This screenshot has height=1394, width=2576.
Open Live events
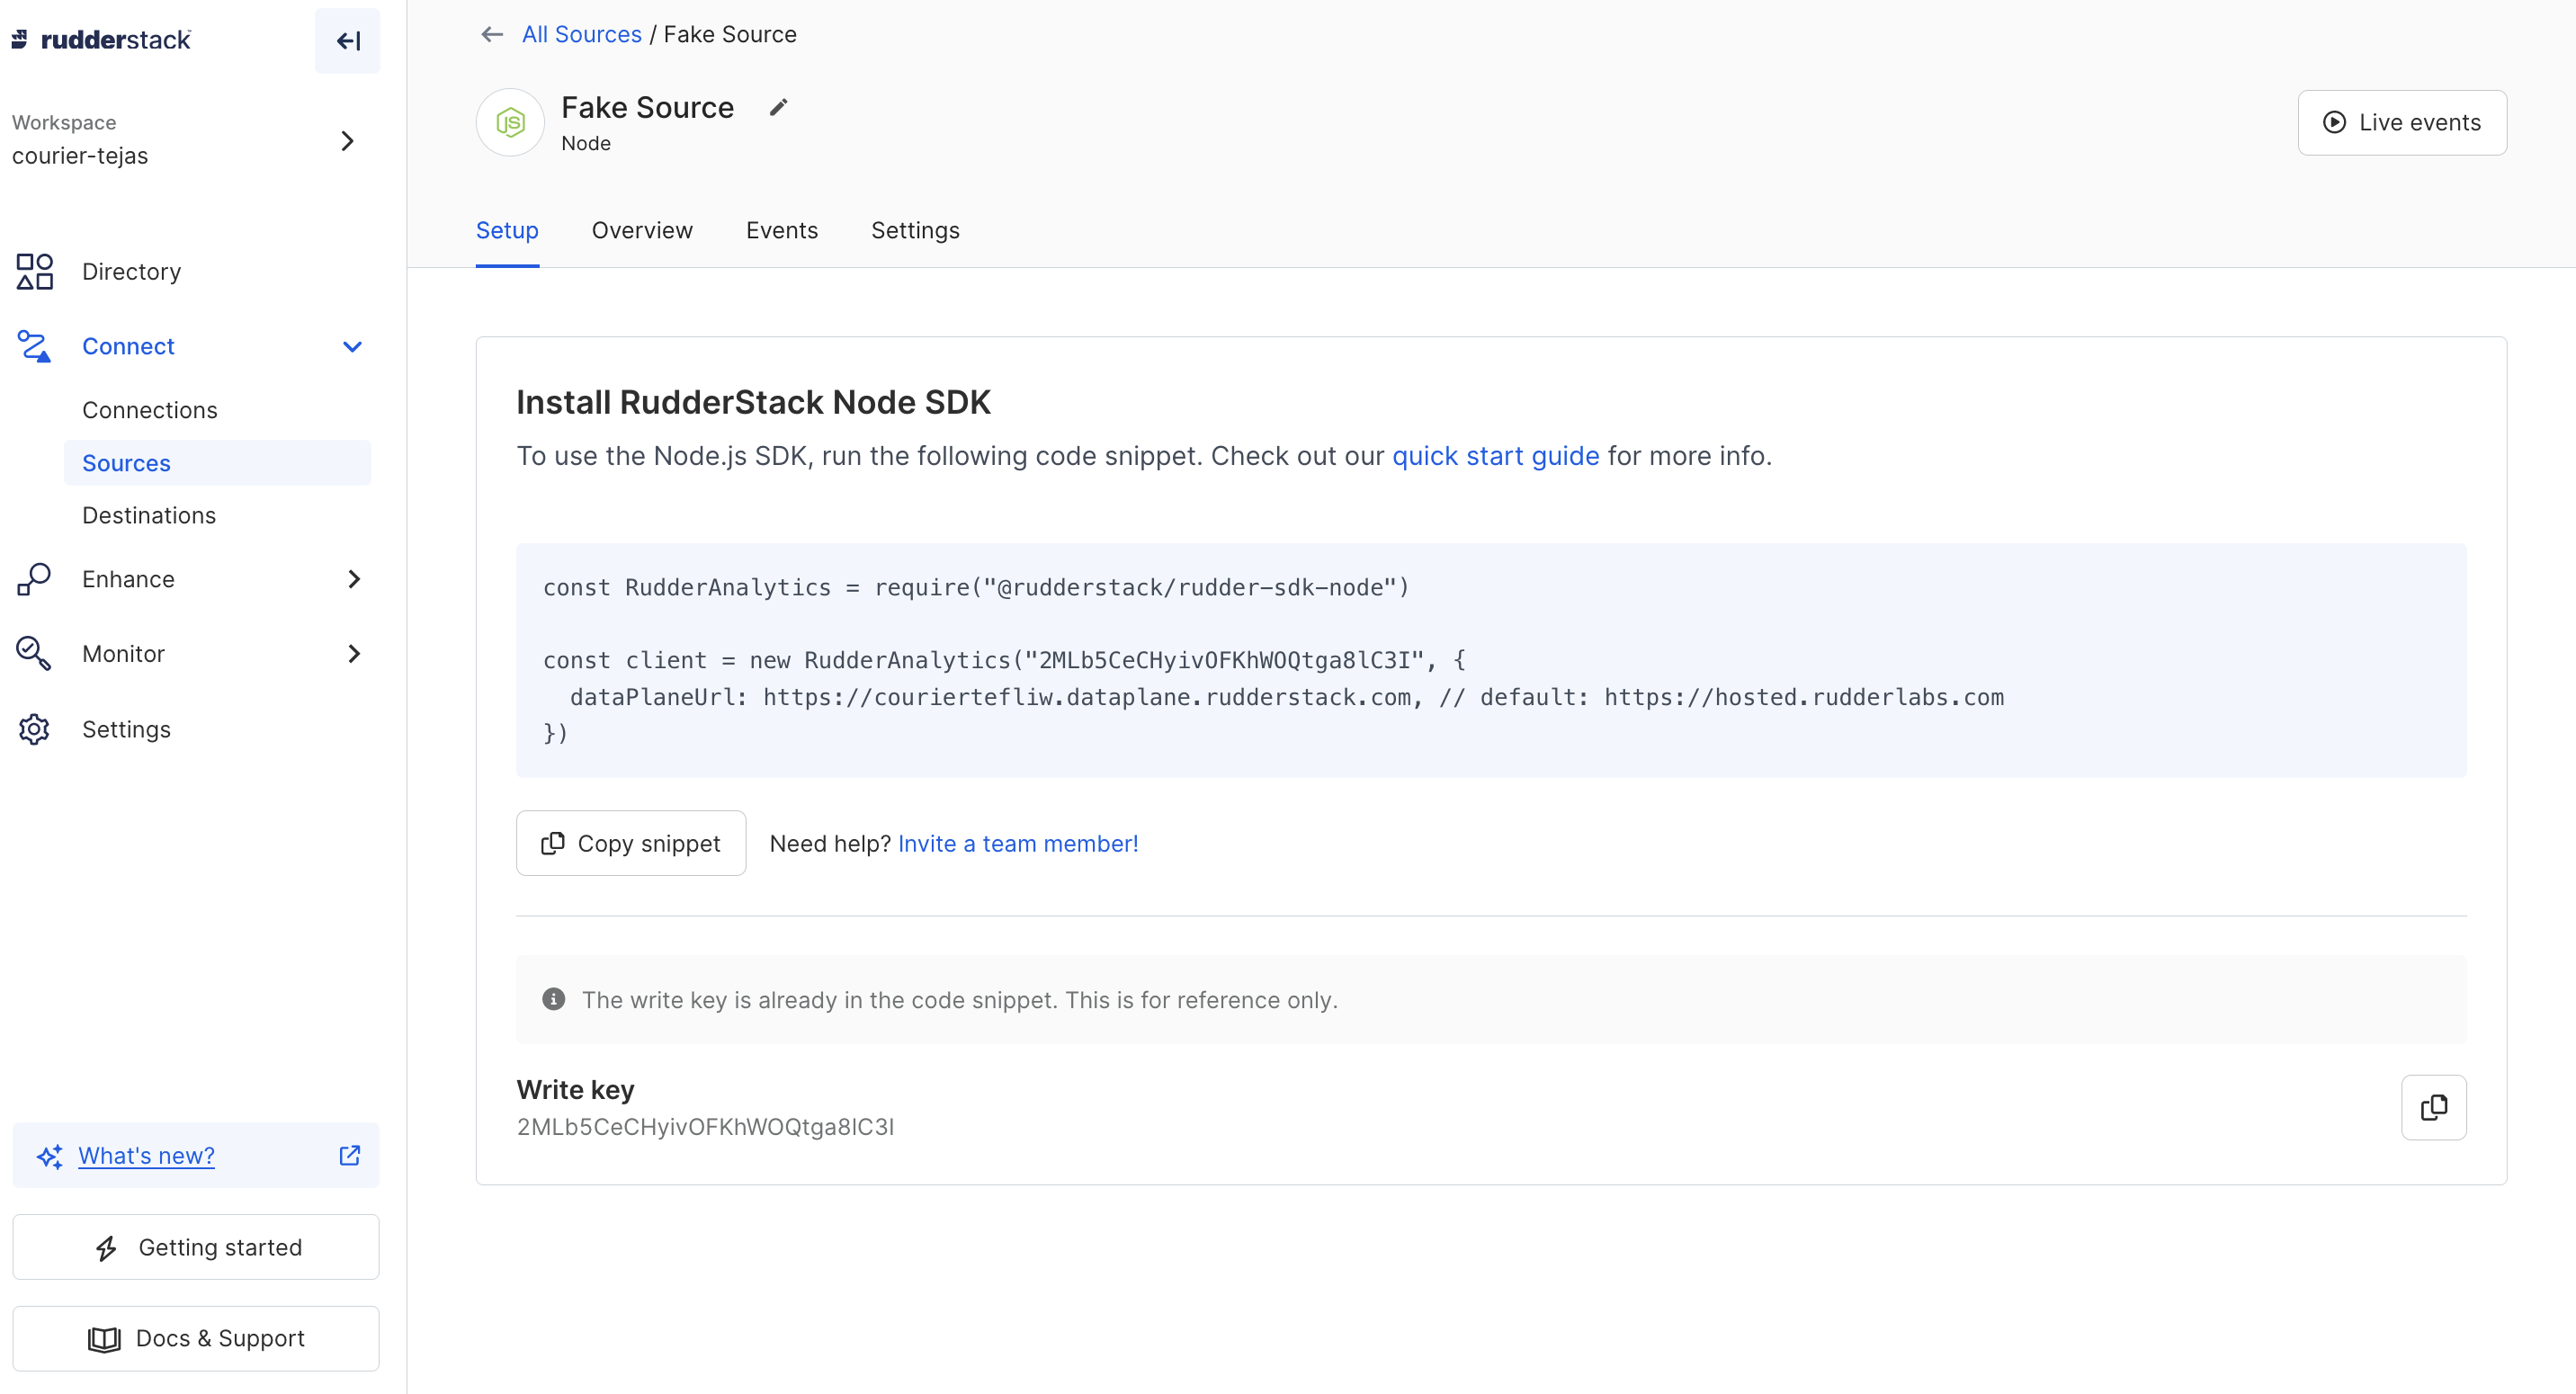pos(2403,122)
